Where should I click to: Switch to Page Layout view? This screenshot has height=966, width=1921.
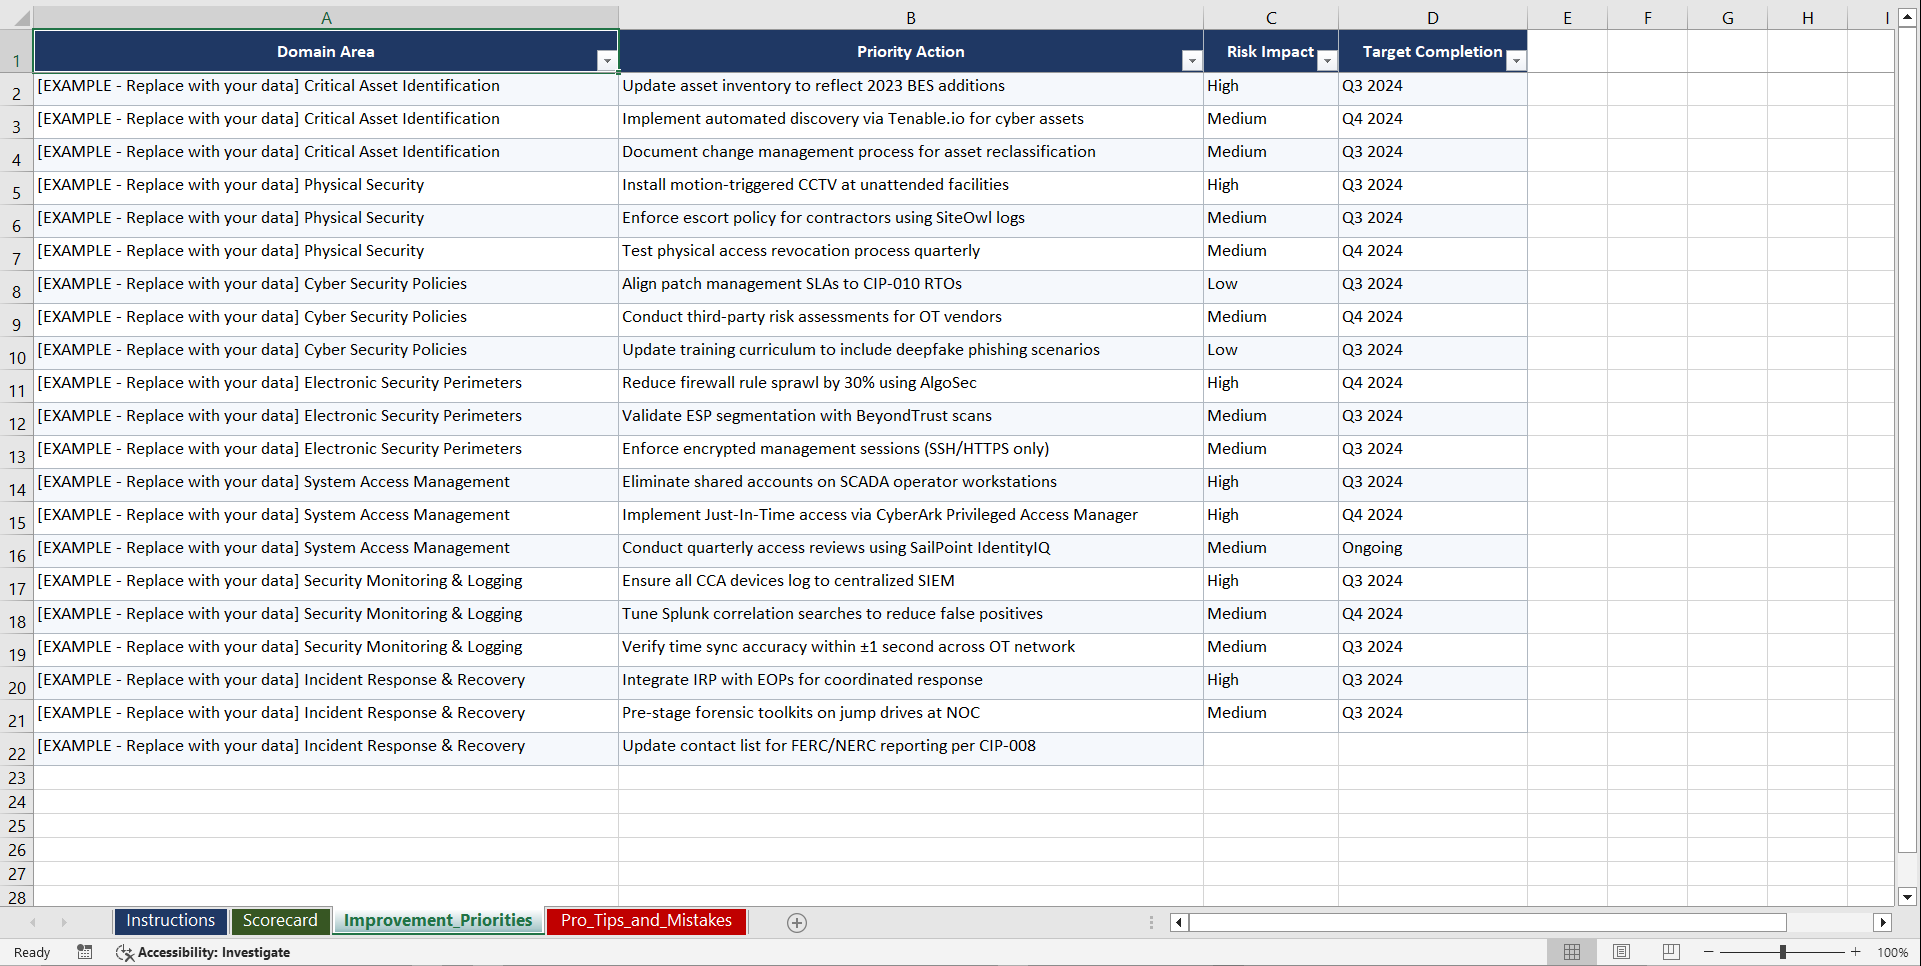coord(1621,951)
